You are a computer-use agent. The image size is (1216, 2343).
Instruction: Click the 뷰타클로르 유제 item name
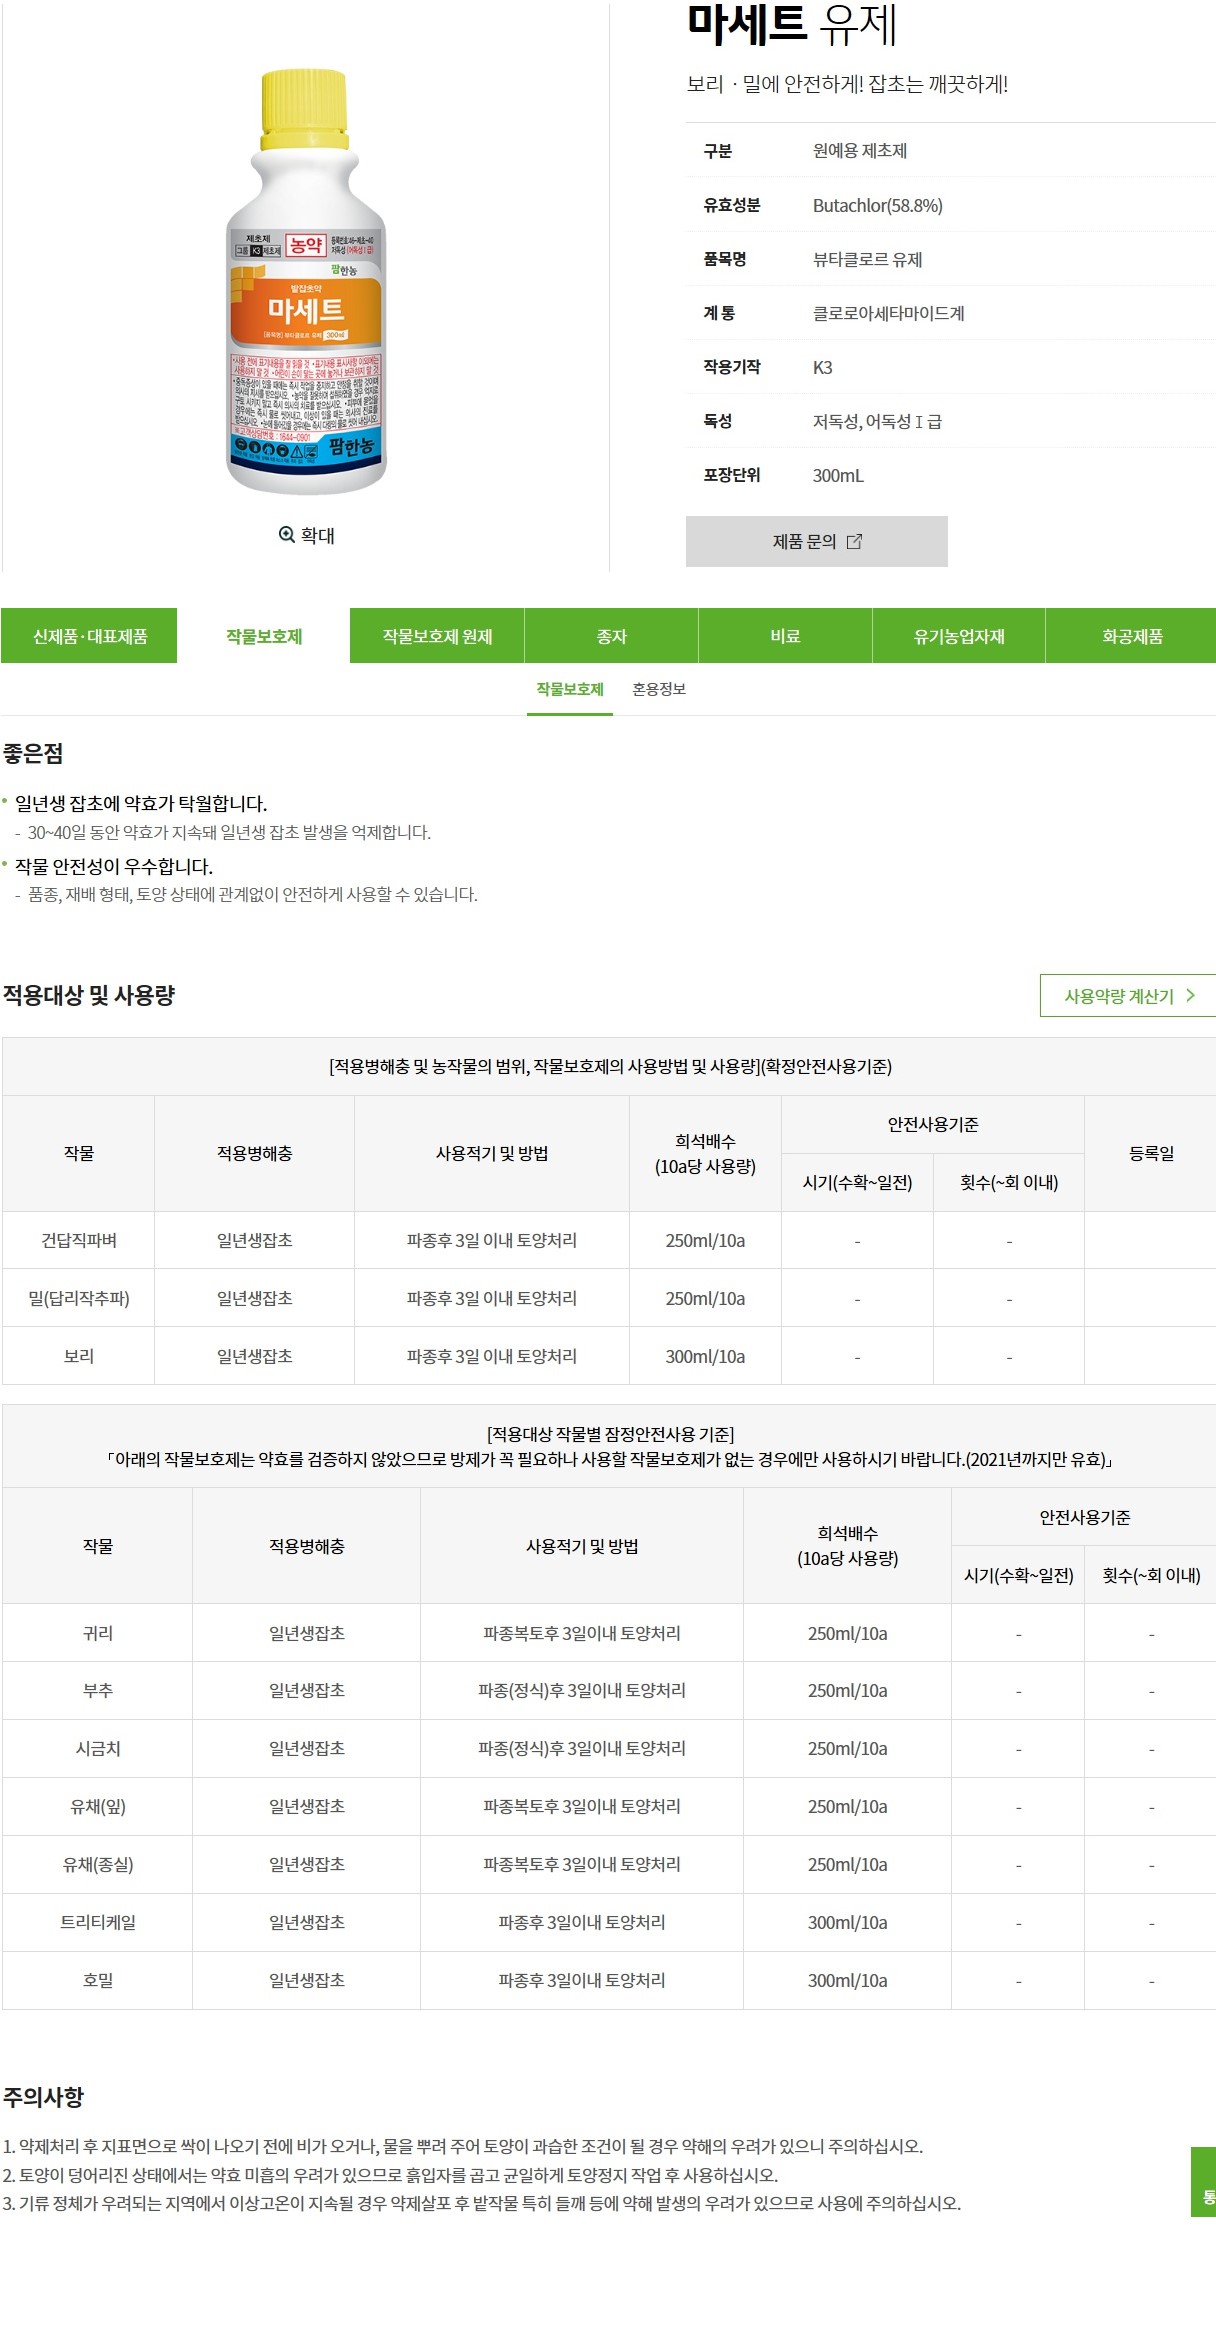point(867,259)
